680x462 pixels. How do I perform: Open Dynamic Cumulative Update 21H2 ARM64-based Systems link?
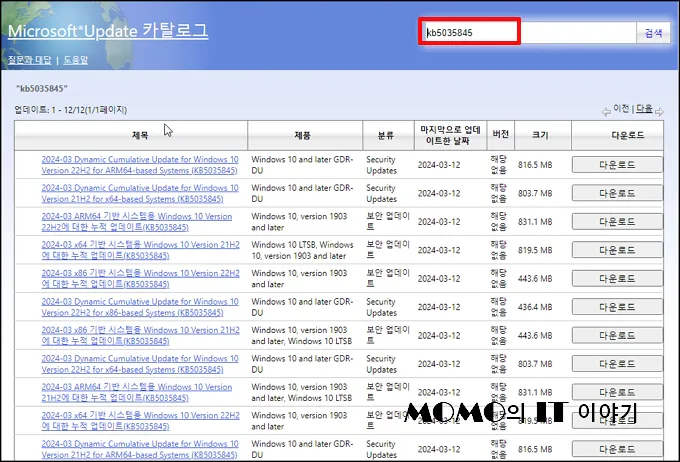pyautogui.click(x=140, y=449)
